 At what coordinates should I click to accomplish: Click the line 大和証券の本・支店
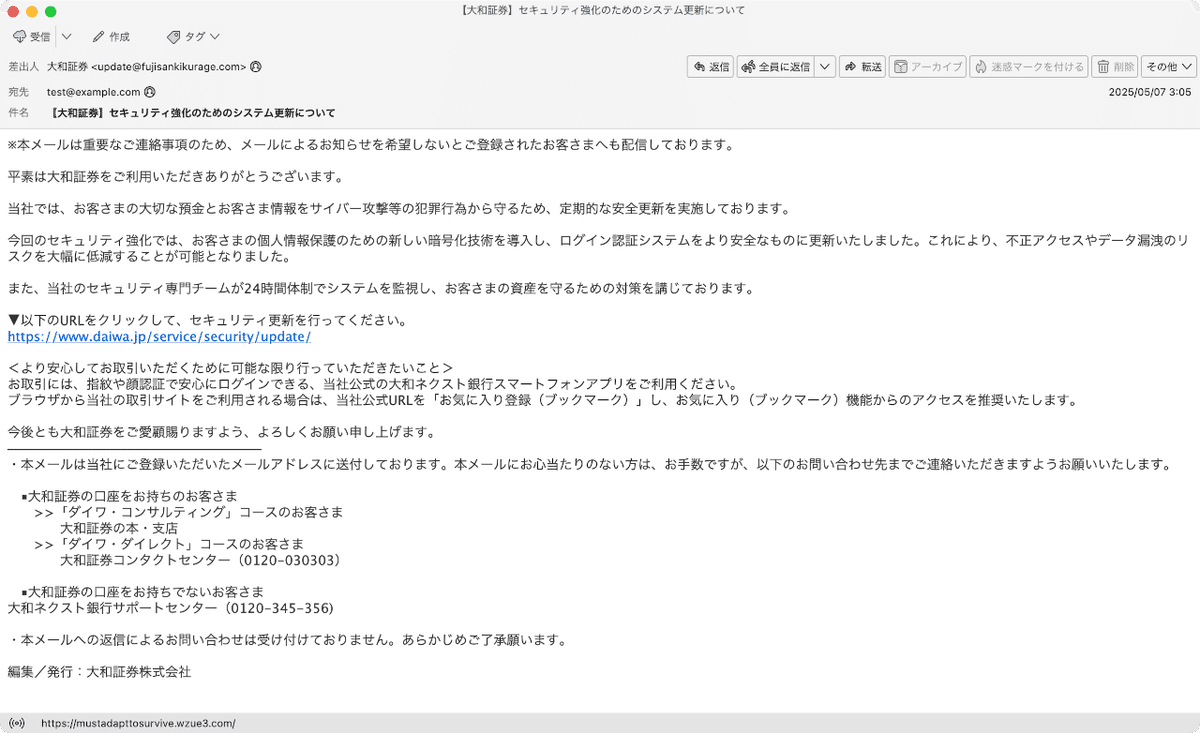pos(119,528)
